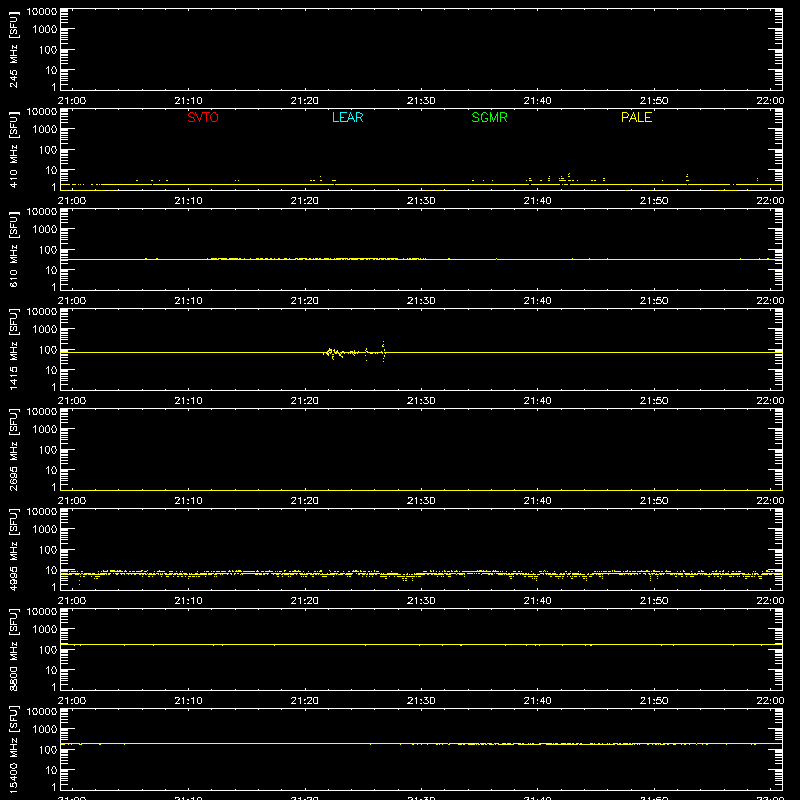Select the 8800 MHz [SFU] axis label
Image resolution: width=800 pixels, height=800 pixels.
13,650
